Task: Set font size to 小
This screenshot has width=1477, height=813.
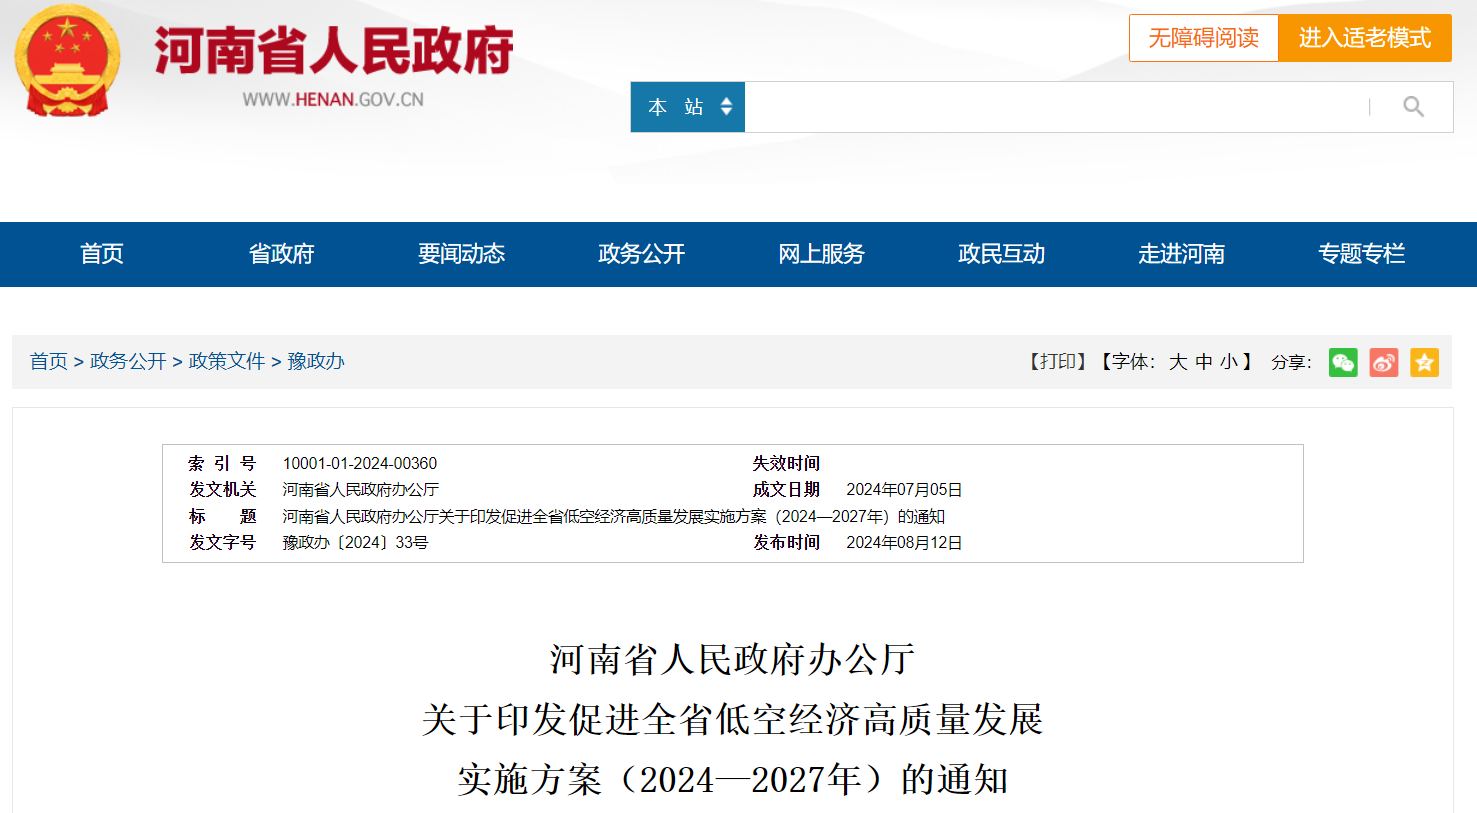Action: pos(1229,362)
